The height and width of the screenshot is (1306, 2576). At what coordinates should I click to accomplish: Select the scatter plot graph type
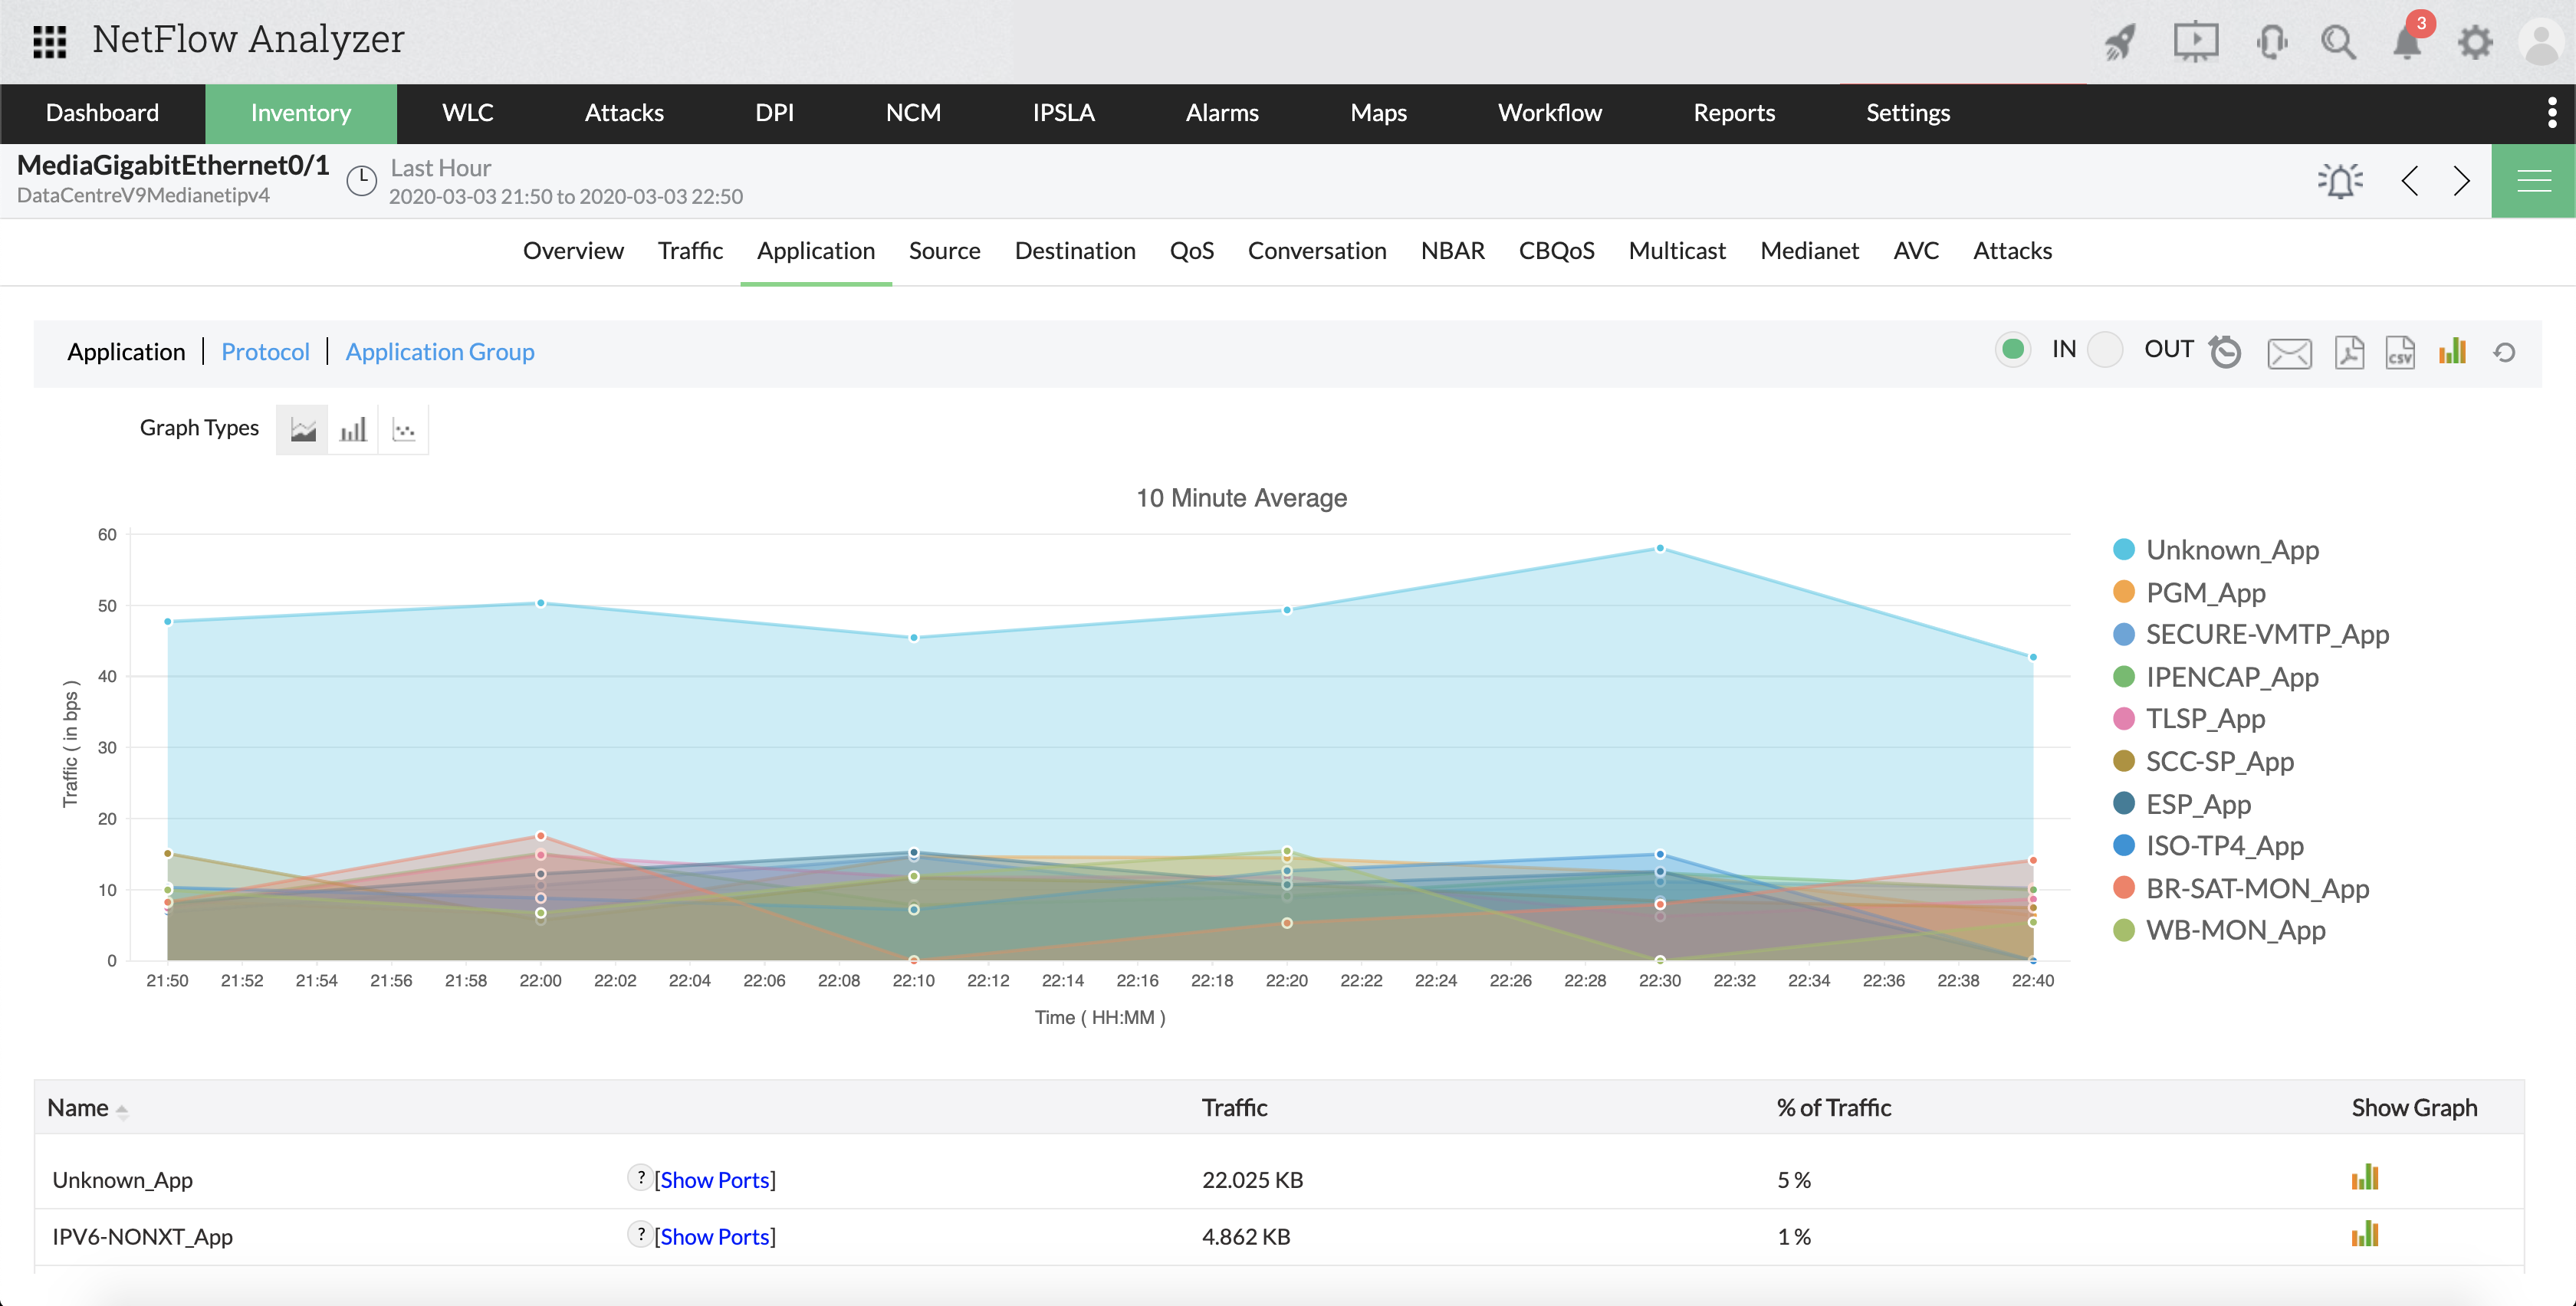pos(404,430)
